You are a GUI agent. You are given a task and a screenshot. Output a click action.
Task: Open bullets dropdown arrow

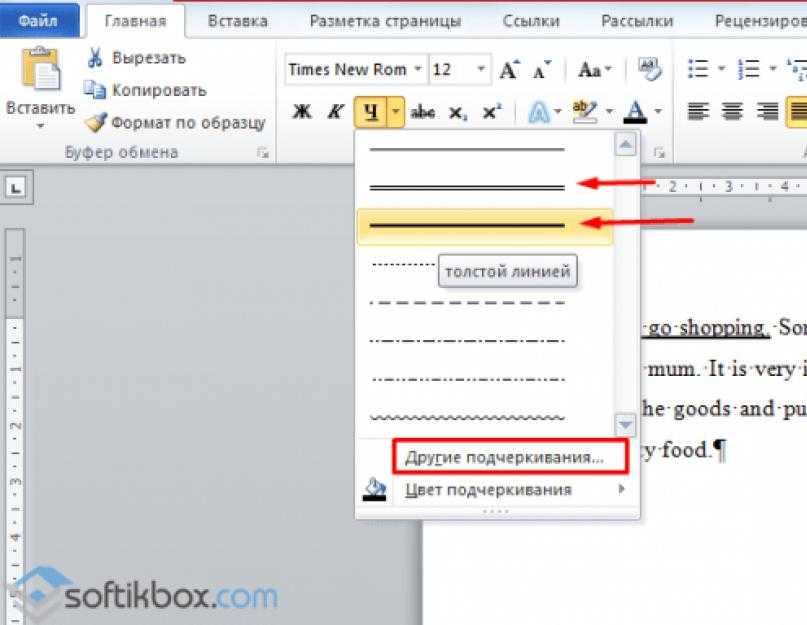click(x=721, y=68)
